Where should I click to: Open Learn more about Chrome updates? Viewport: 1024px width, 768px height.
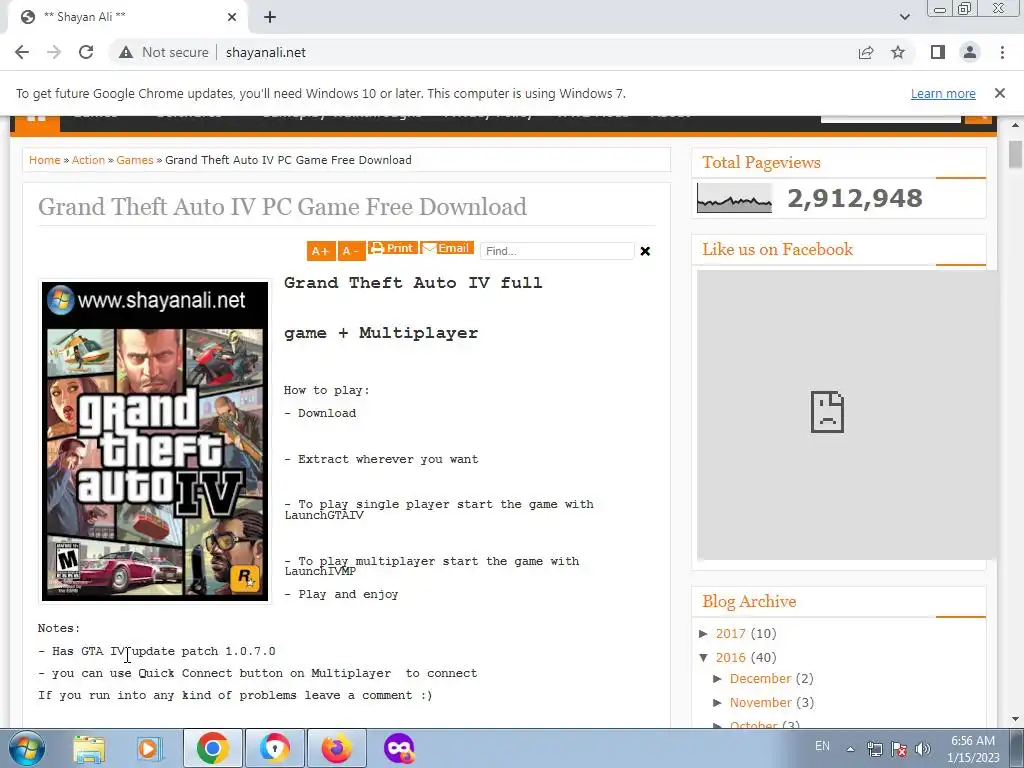click(943, 93)
